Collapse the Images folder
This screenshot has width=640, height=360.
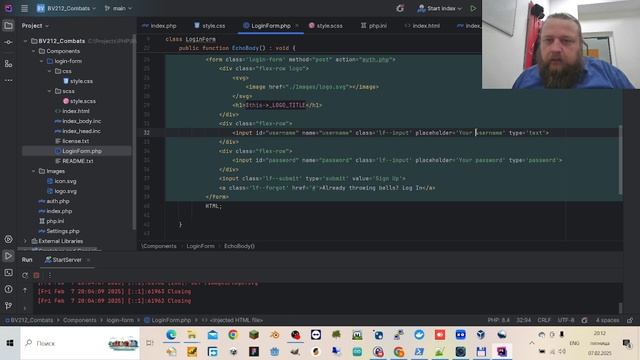coord(33,171)
